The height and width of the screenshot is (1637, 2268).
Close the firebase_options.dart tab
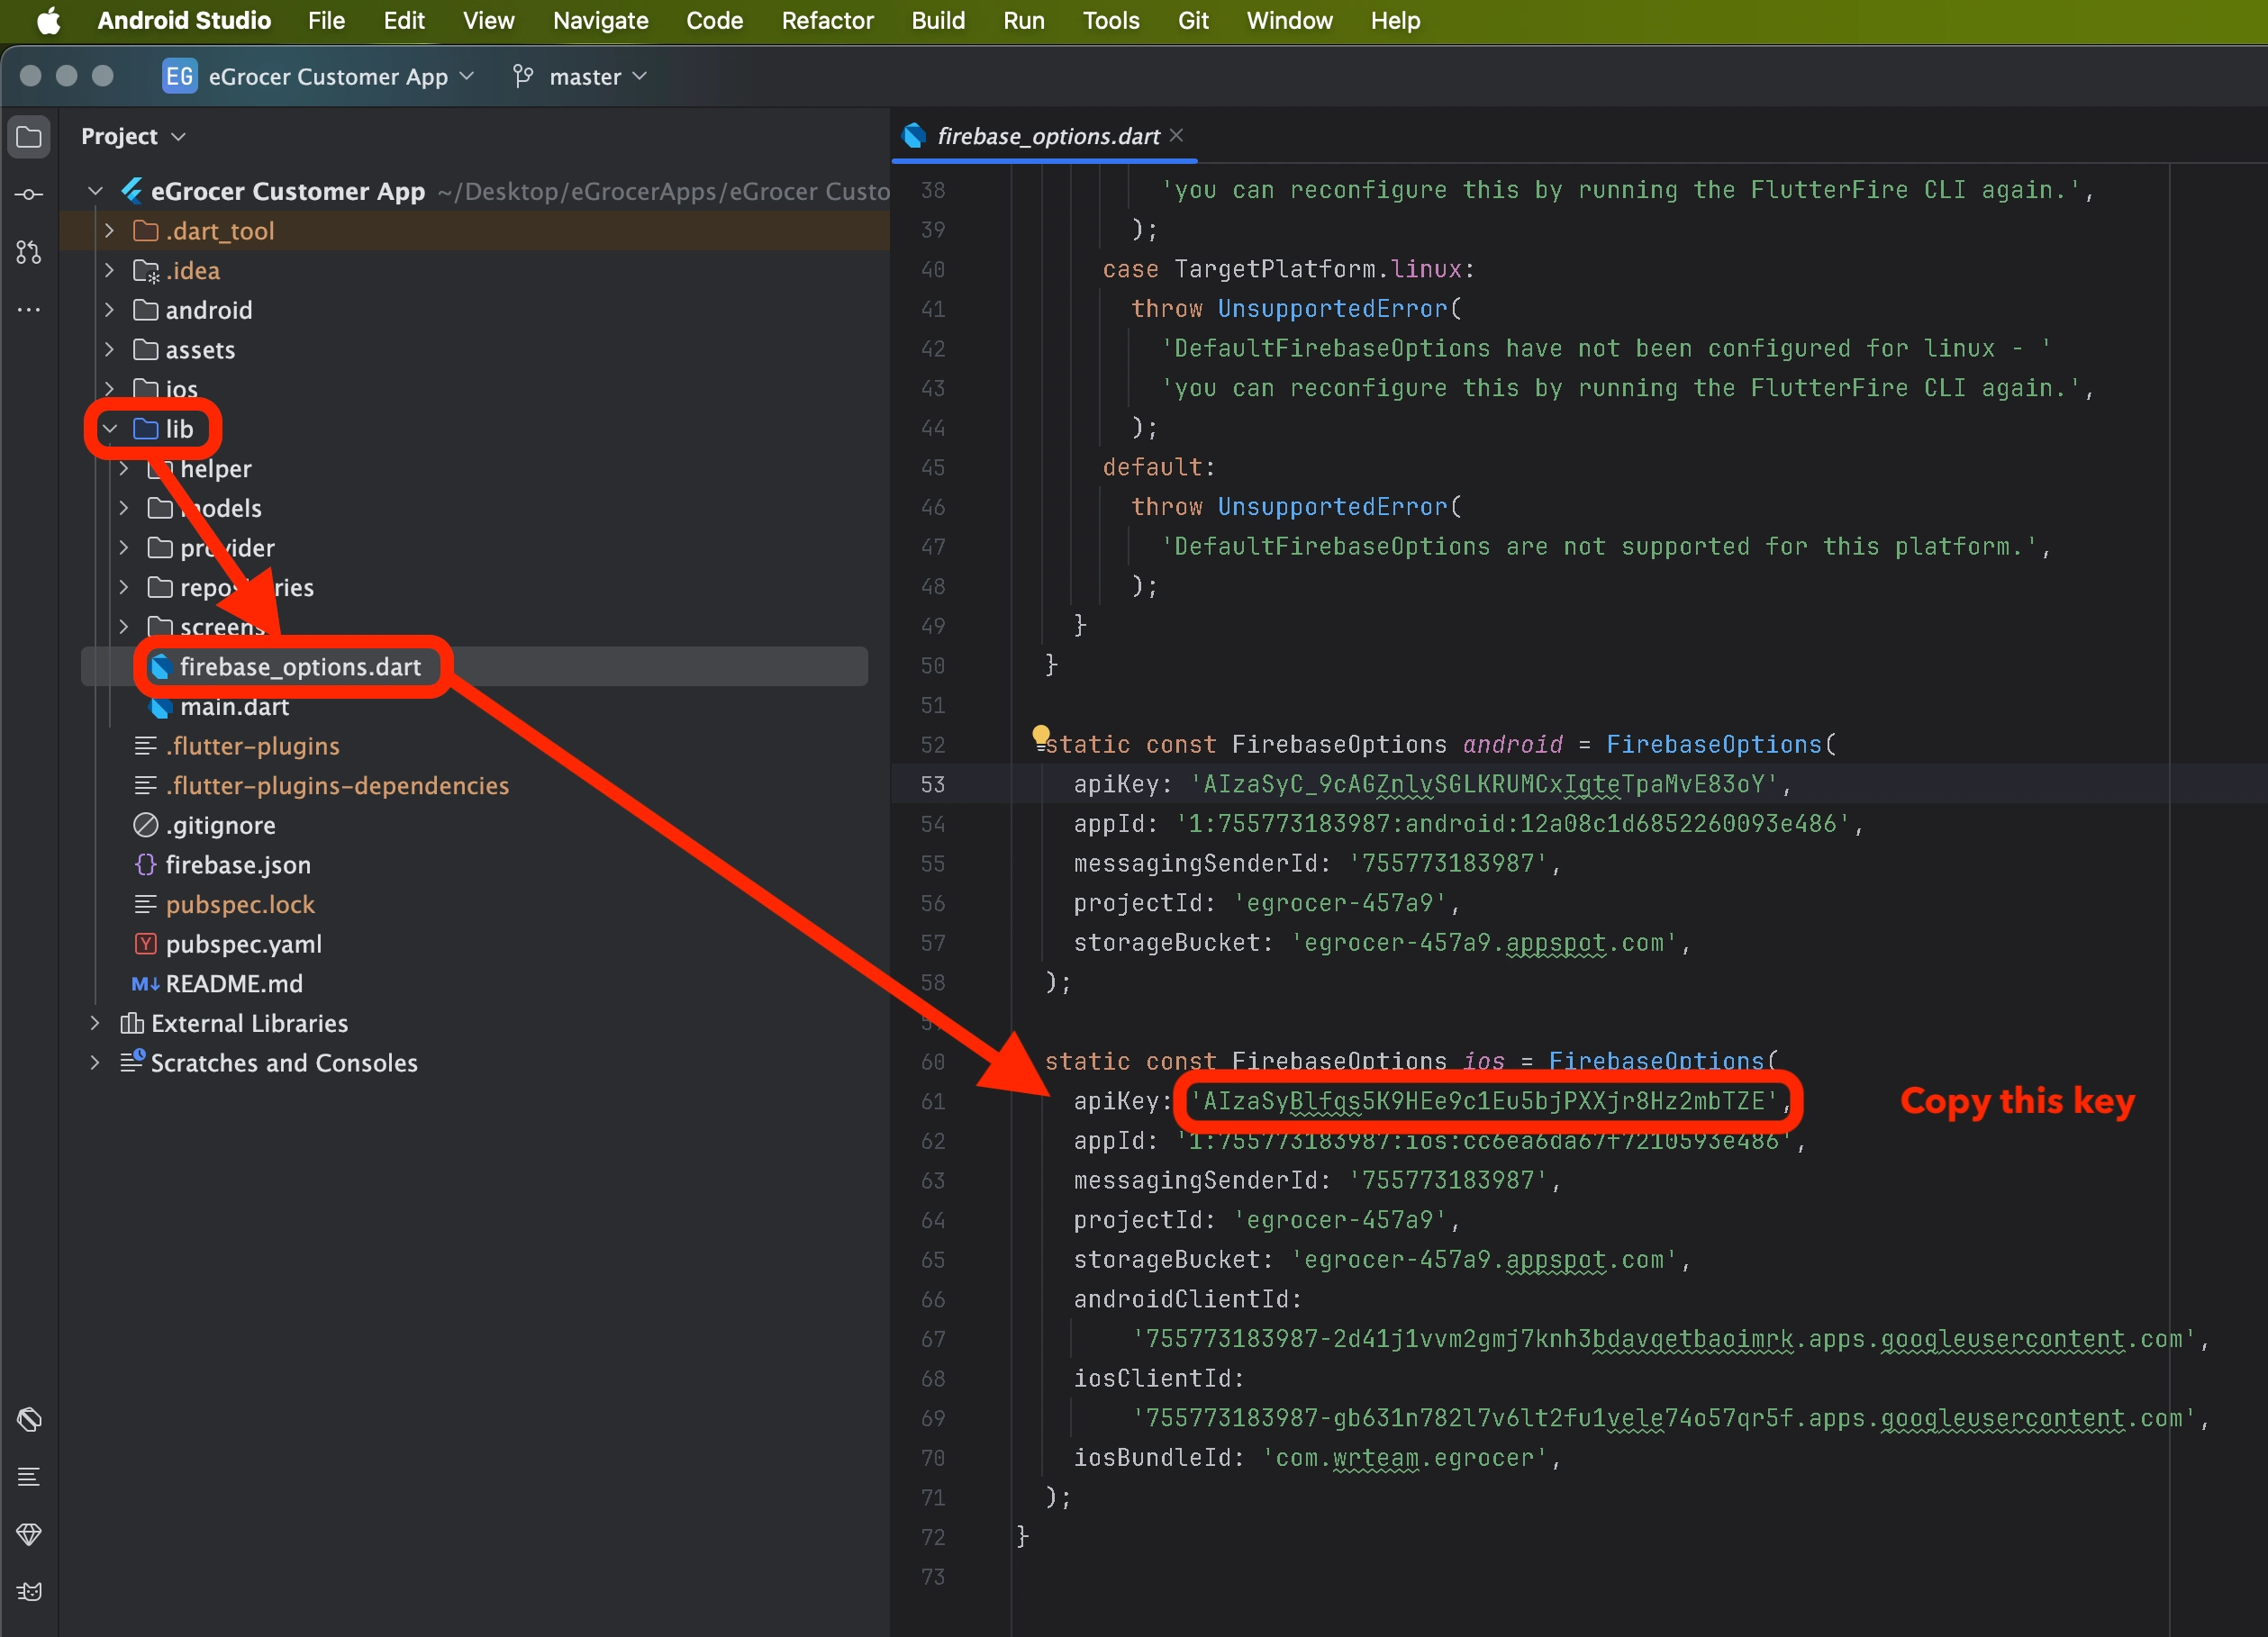pos(1177,135)
